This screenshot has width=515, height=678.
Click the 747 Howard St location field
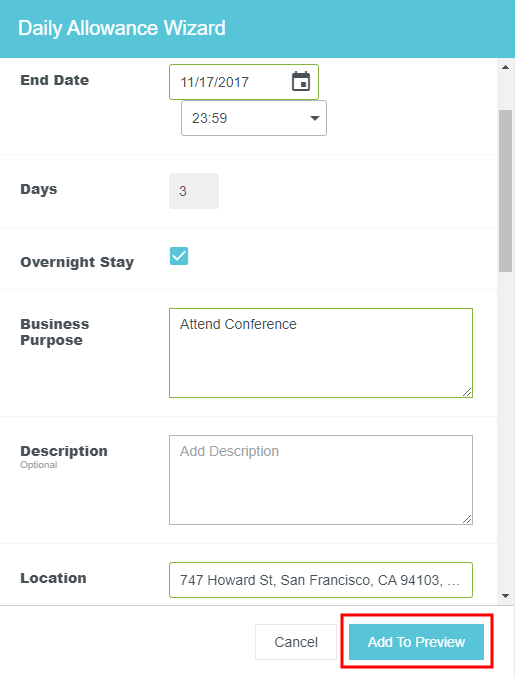click(321, 580)
